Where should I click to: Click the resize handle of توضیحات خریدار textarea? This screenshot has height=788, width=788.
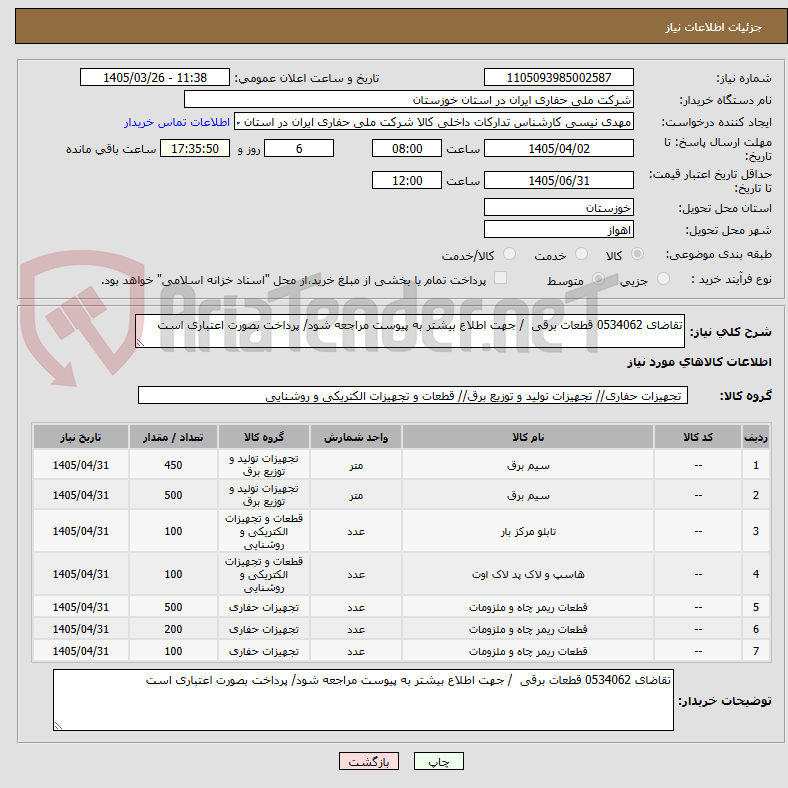[x=58, y=726]
